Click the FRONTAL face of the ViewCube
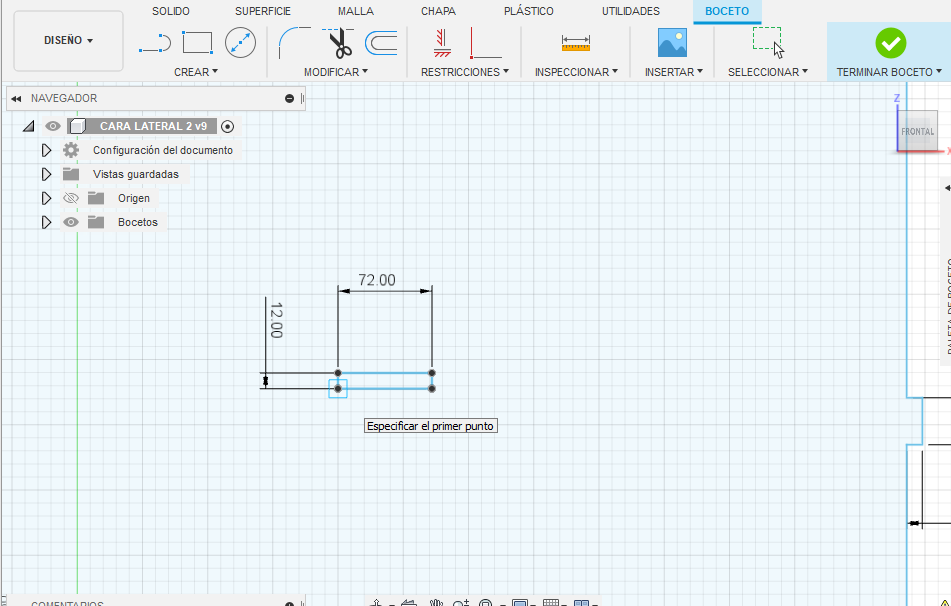Viewport: 951px width, 606px height. coord(917,131)
